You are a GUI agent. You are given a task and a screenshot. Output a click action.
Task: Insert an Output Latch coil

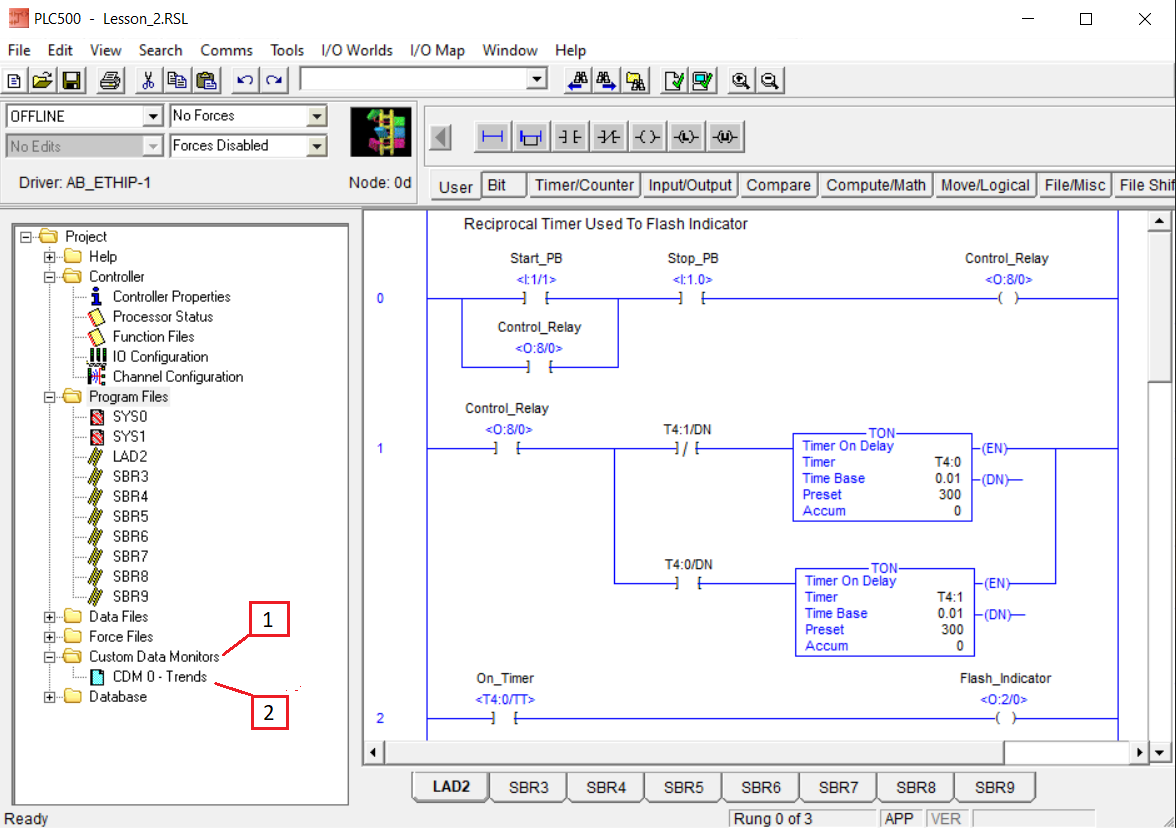tap(686, 136)
